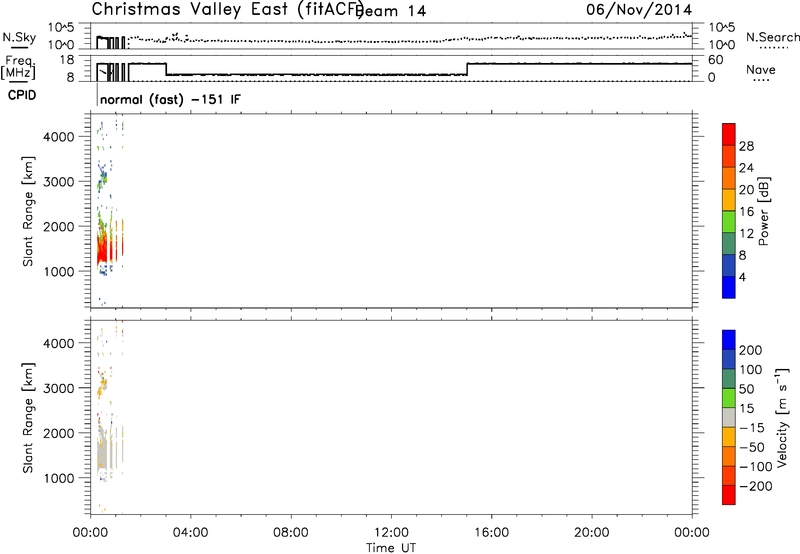Viewport: 800px width, 554px height.
Task: Click the blue bottom of the Power colorbar
Action: tap(729, 287)
